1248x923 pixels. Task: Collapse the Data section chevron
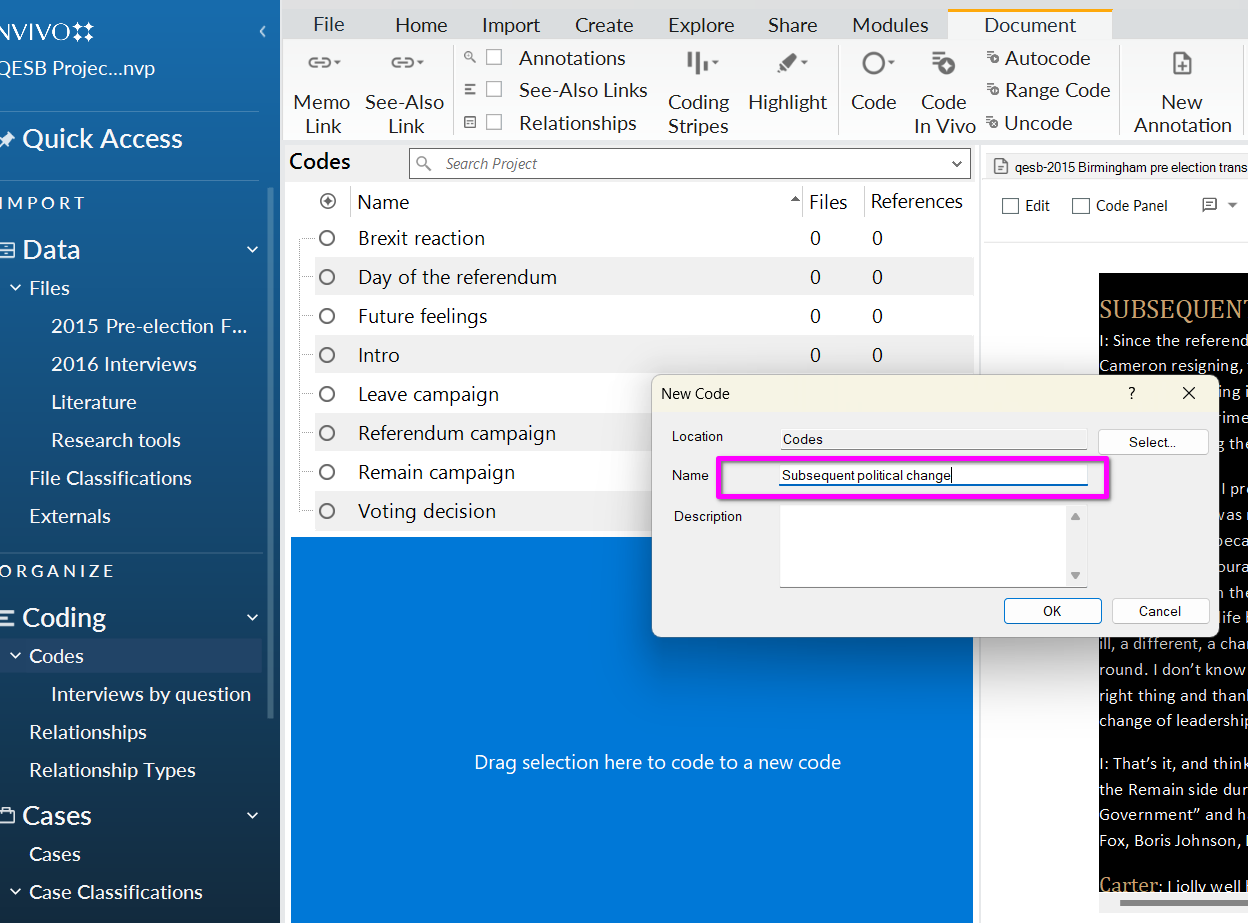pos(252,249)
